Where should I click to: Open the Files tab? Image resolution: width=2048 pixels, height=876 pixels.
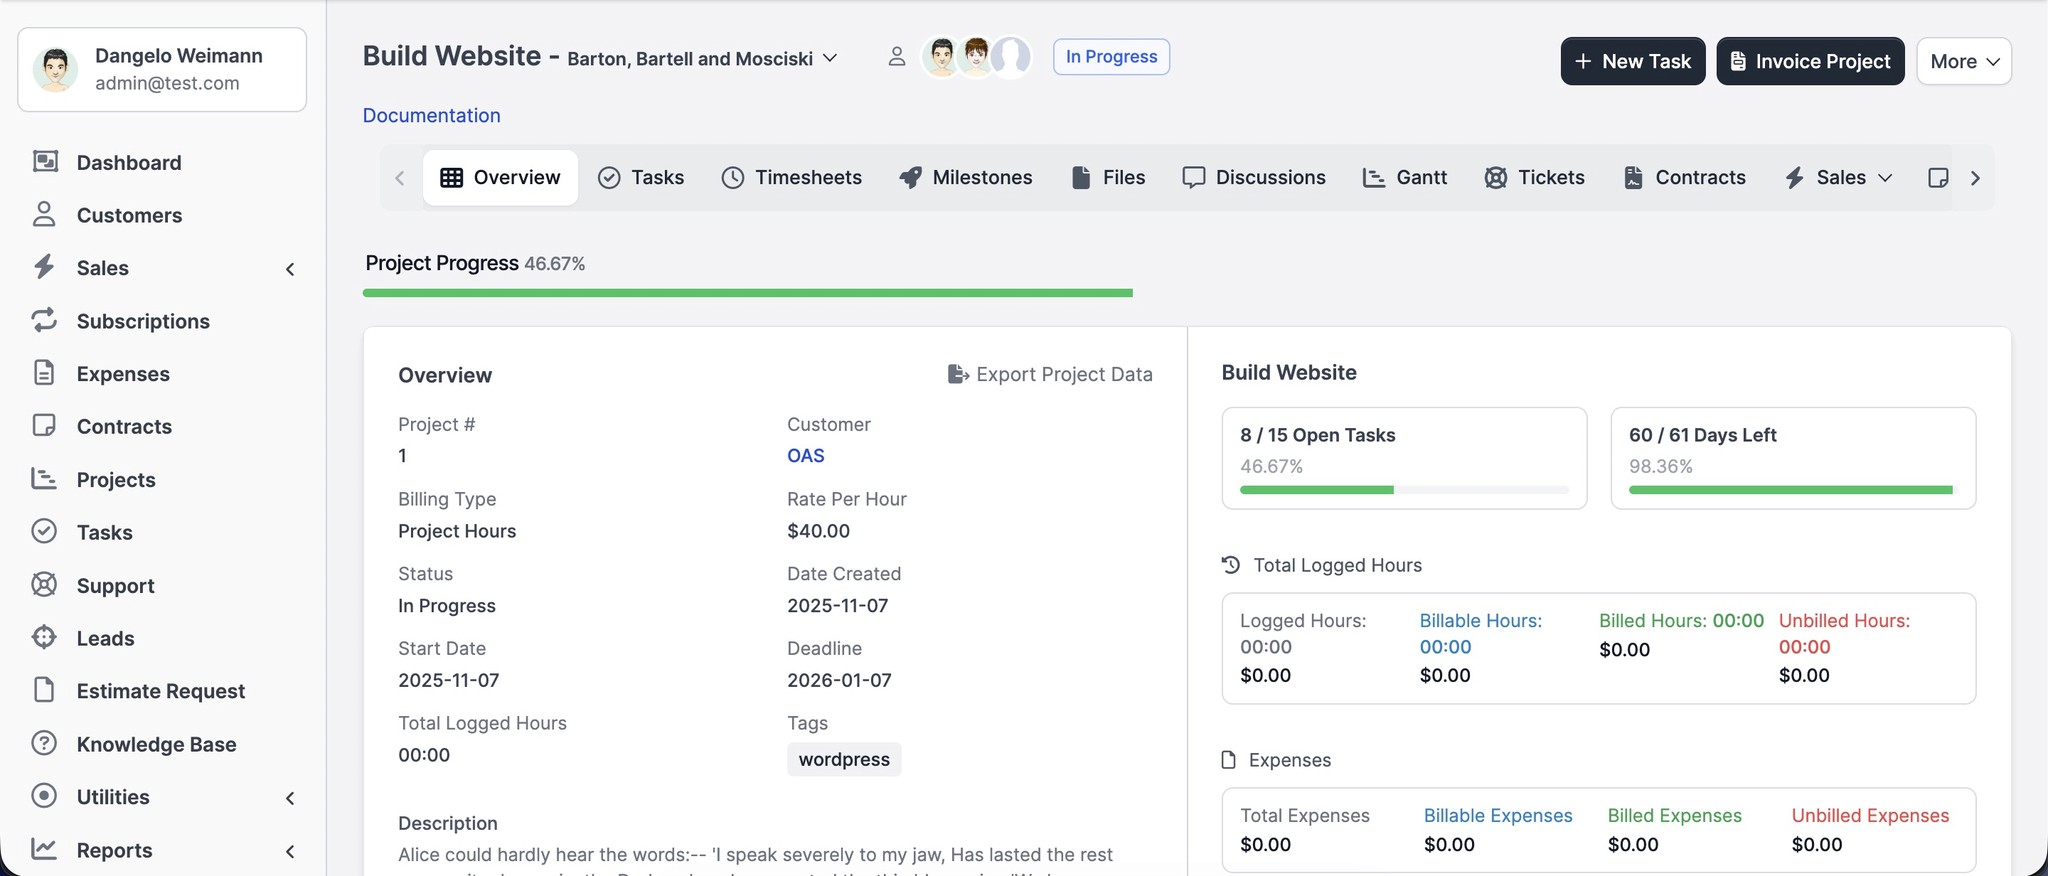tap(1108, 177)
